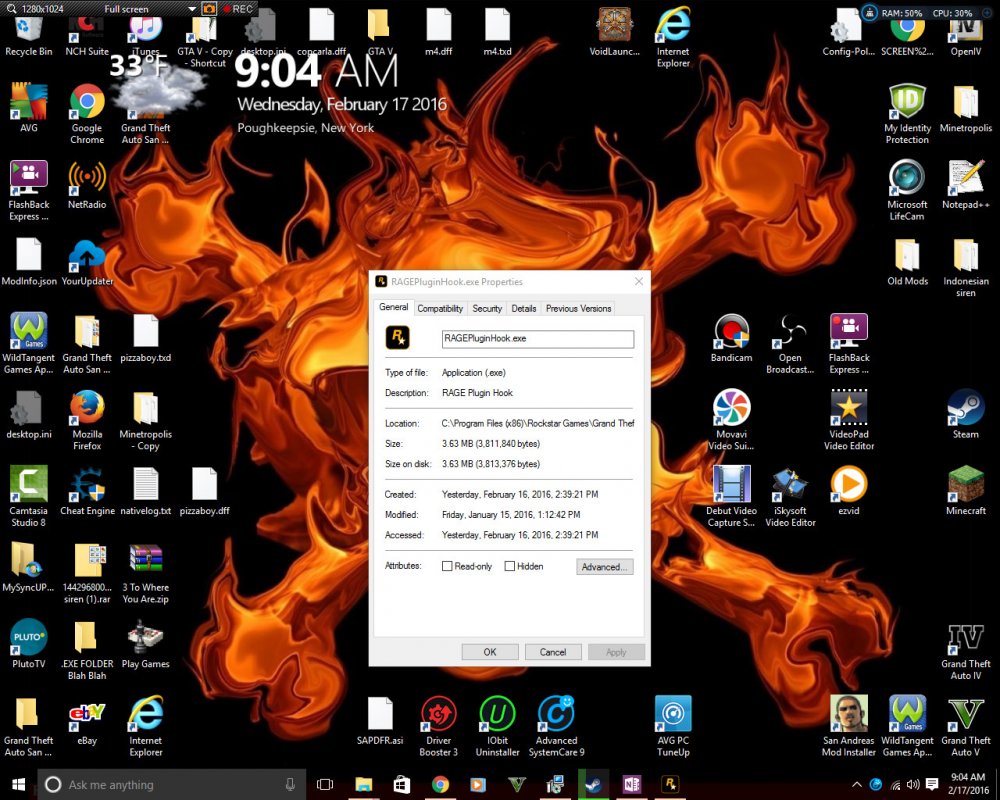Screen dimensions: 1000x800
Task: Open Steam from the taskbar
Action: (593, 784)
